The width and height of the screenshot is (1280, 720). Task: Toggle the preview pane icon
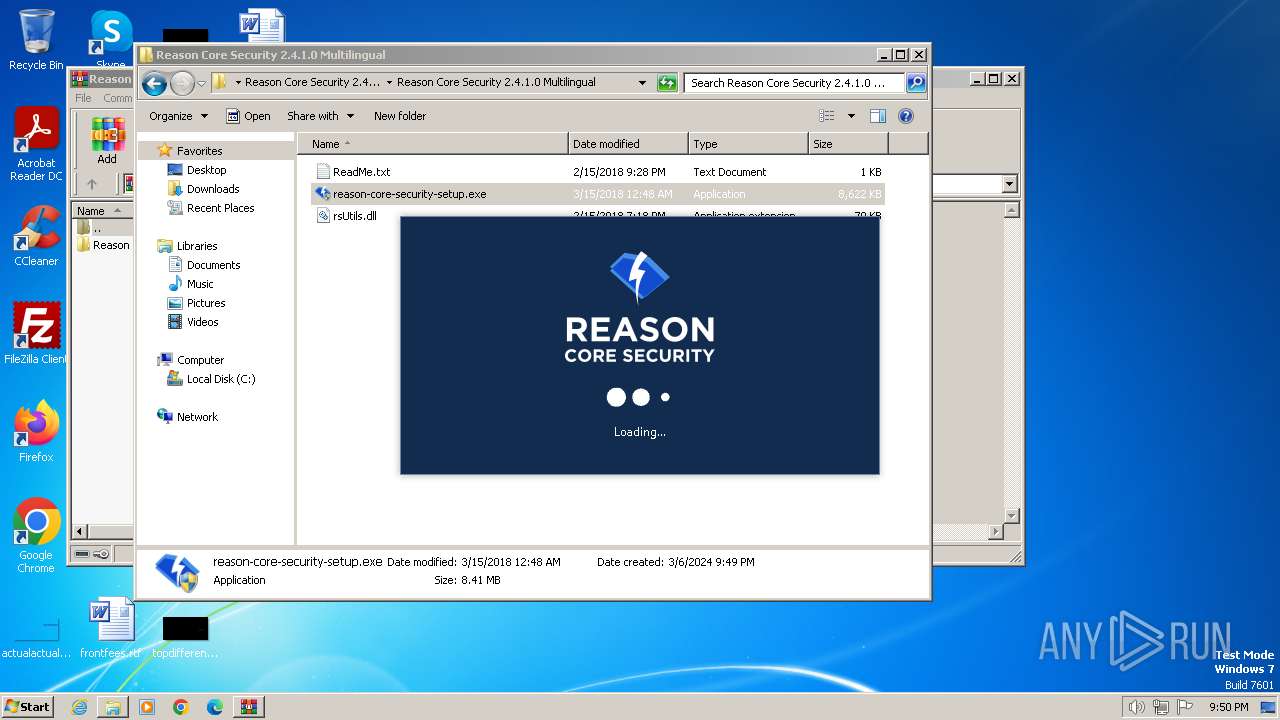[x=877, y=116]
